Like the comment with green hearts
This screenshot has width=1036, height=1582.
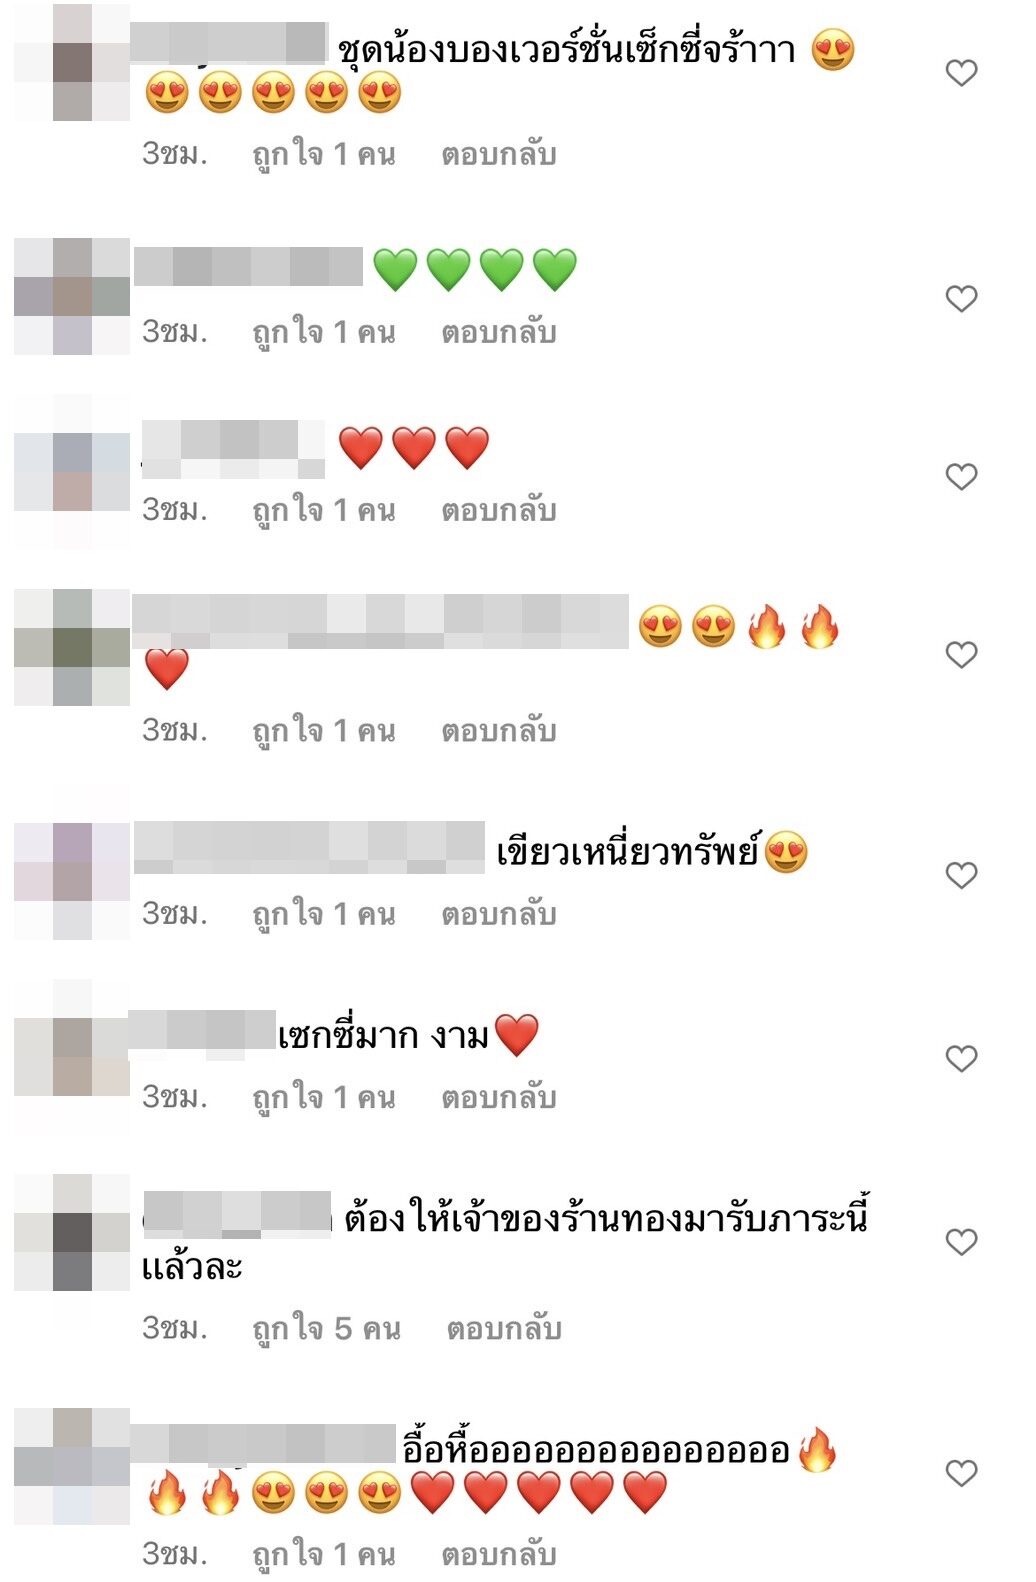click(961, 299)
